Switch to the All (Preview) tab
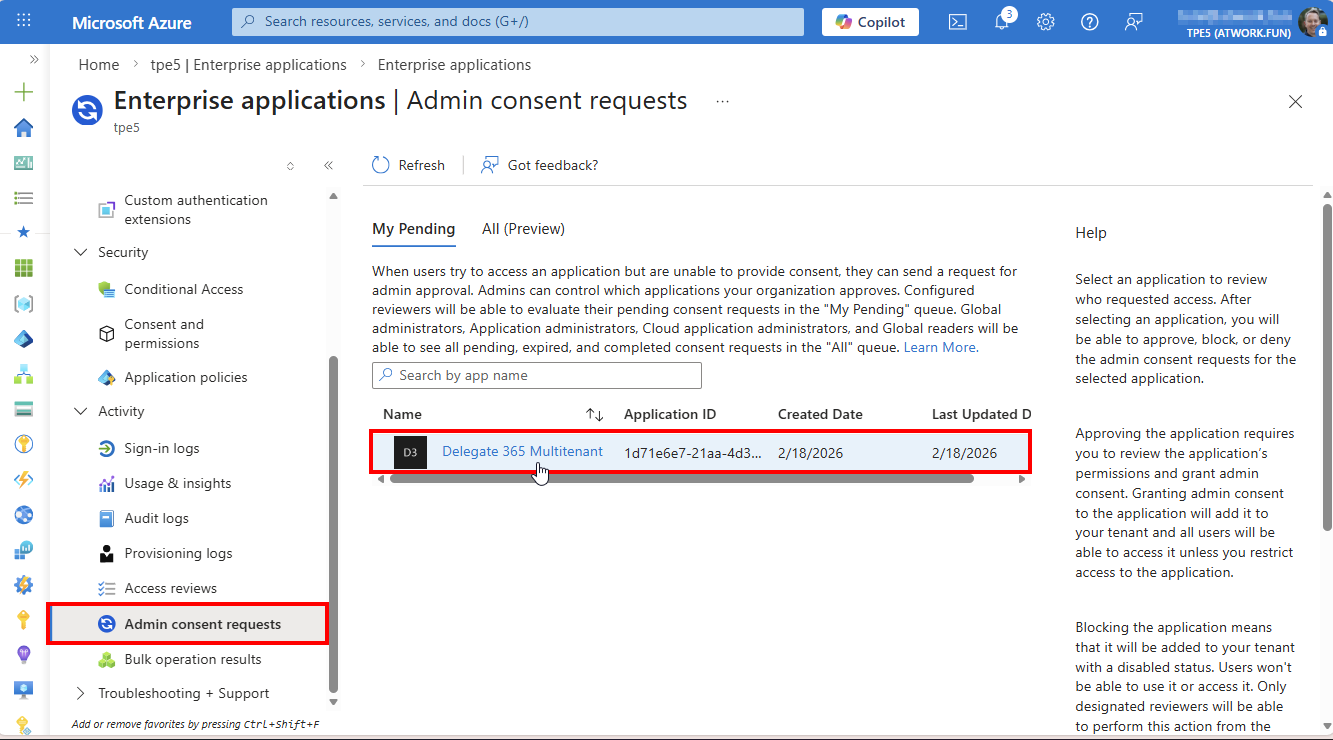 tap(523, 229)
